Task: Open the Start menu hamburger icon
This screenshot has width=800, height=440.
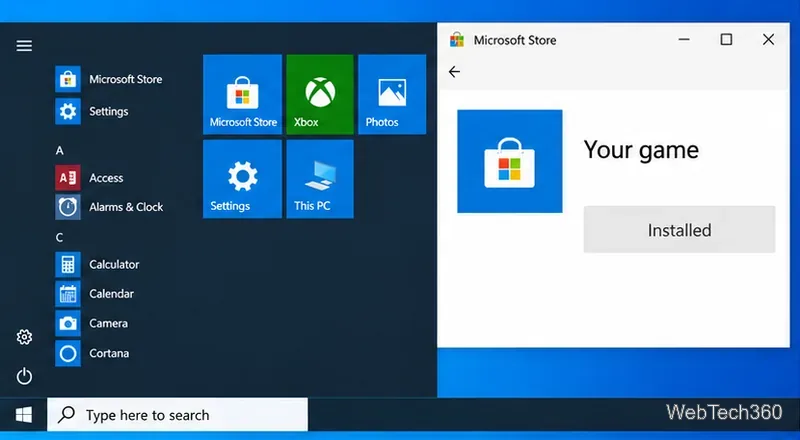Action: click(x=24, y=46)
